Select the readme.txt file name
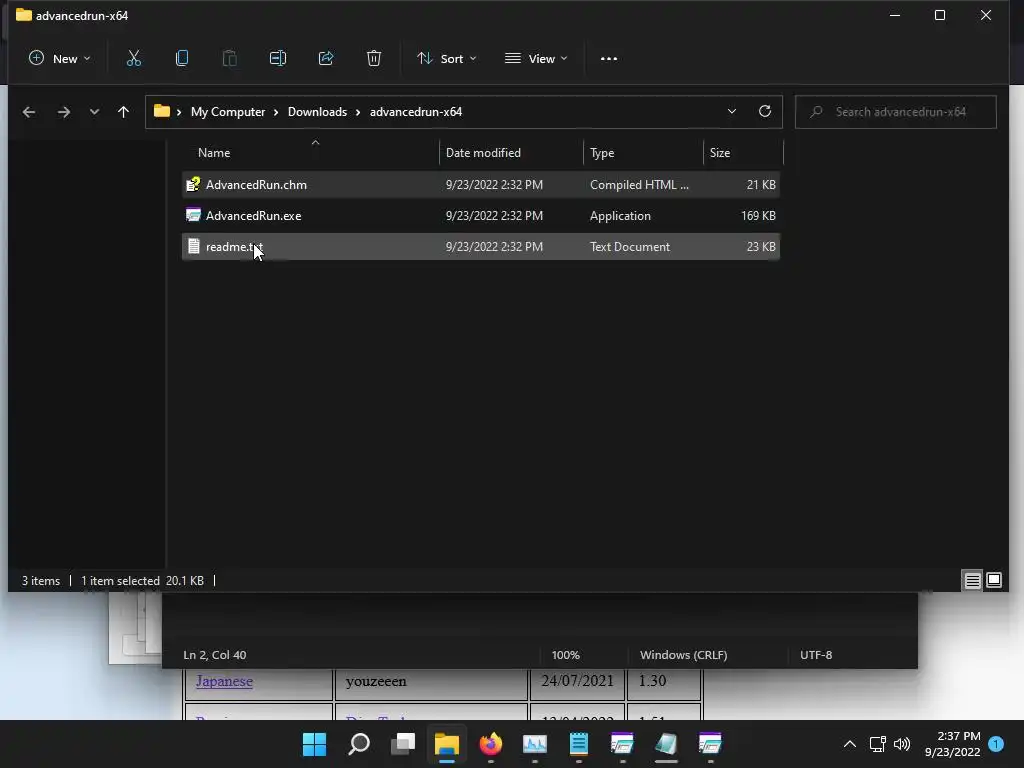The height and width of the screenshot is (768, 1024). [x=234, y=247]
